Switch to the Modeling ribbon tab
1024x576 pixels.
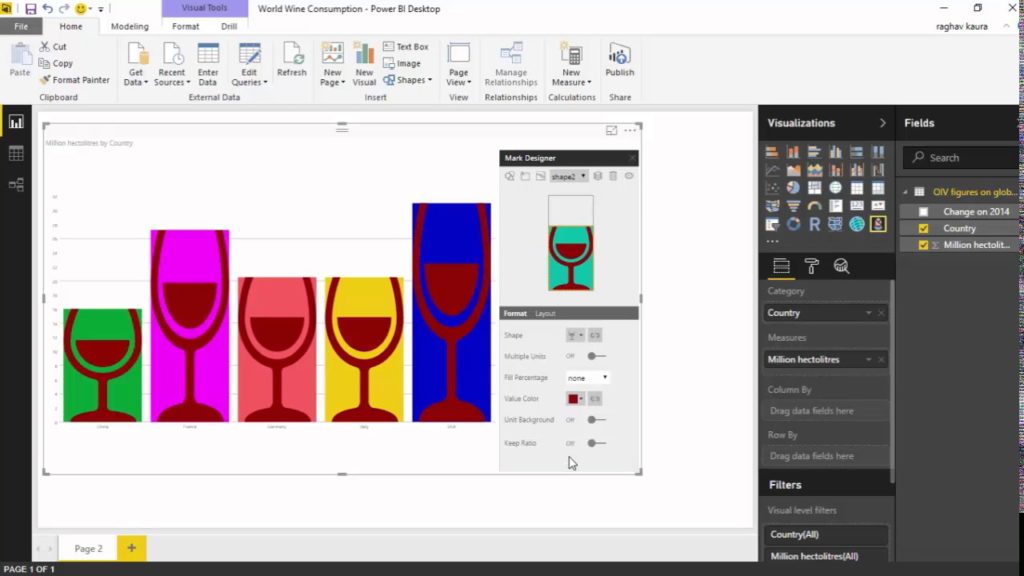click(129, 26)
